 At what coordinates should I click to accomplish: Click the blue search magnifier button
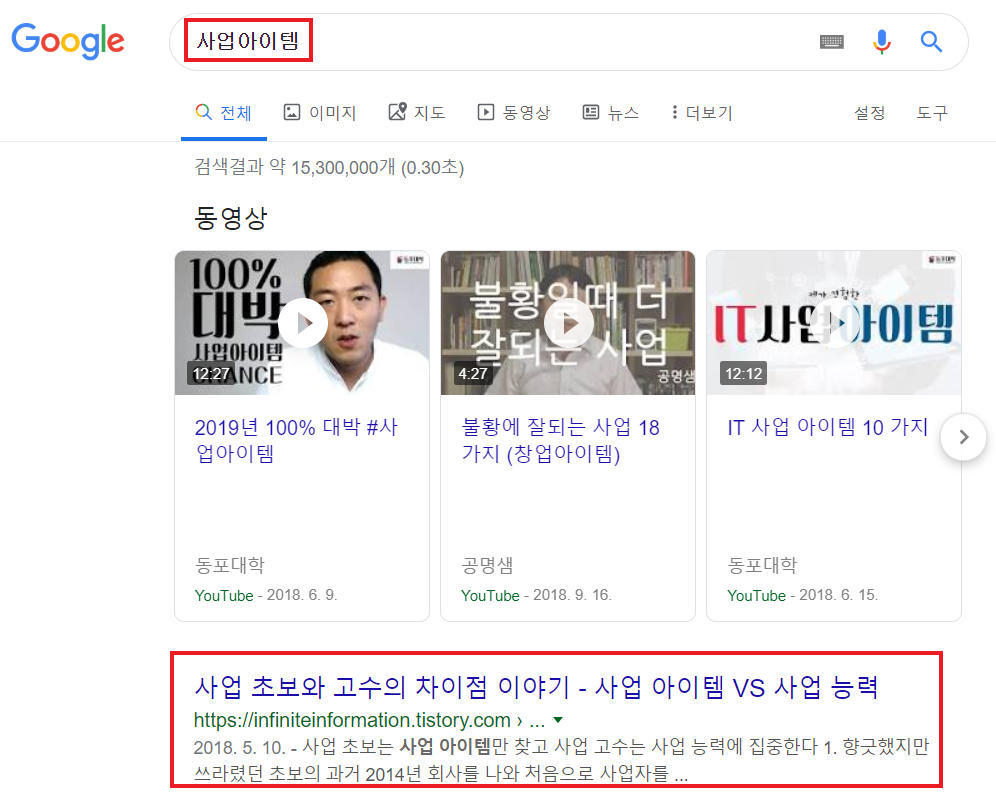931,42
